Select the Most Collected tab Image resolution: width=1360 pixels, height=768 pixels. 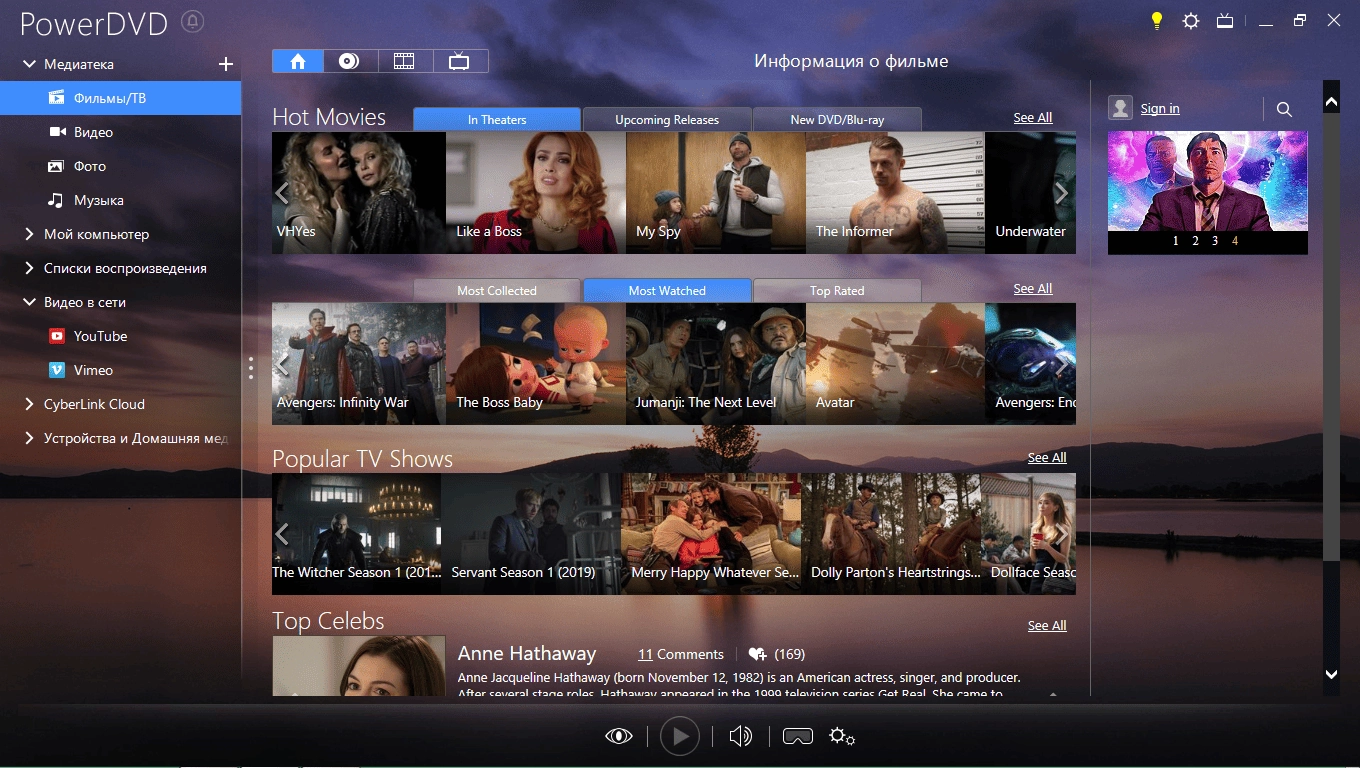coord(497,290)
